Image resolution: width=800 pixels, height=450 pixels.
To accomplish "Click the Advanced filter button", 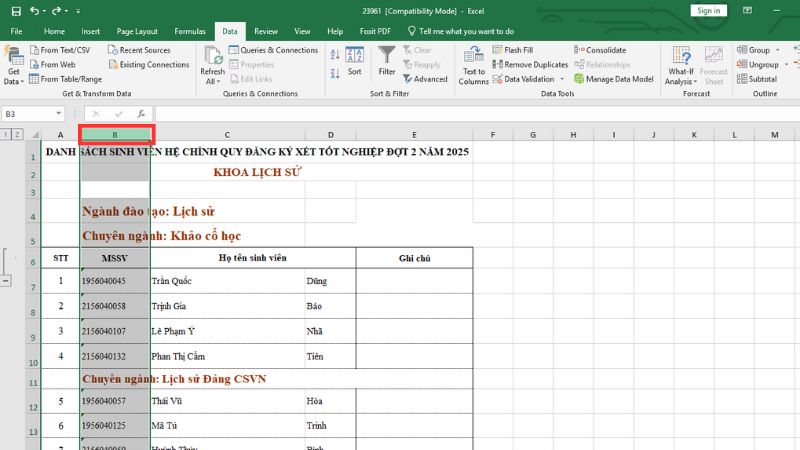I will (x=424, y=79).
